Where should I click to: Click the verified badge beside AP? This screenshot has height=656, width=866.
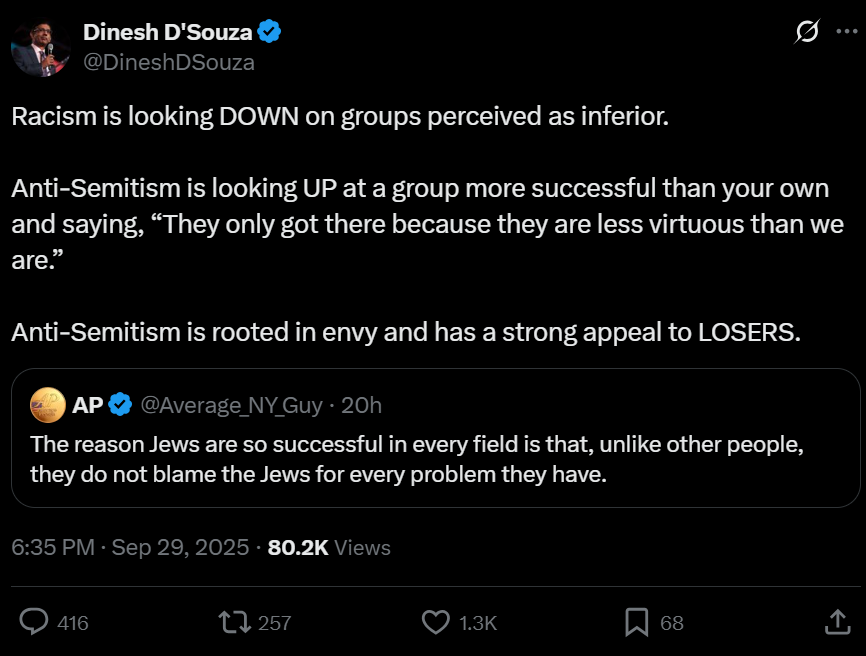point(120,405)
